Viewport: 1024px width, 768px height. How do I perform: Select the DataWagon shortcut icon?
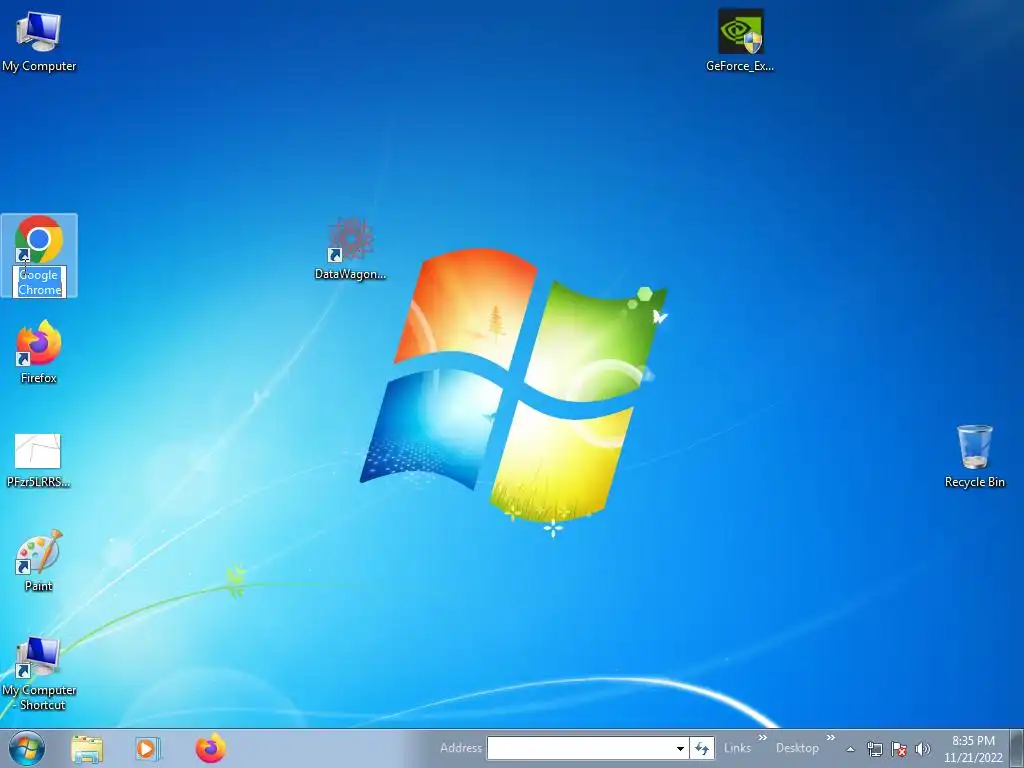click(351, 249)
